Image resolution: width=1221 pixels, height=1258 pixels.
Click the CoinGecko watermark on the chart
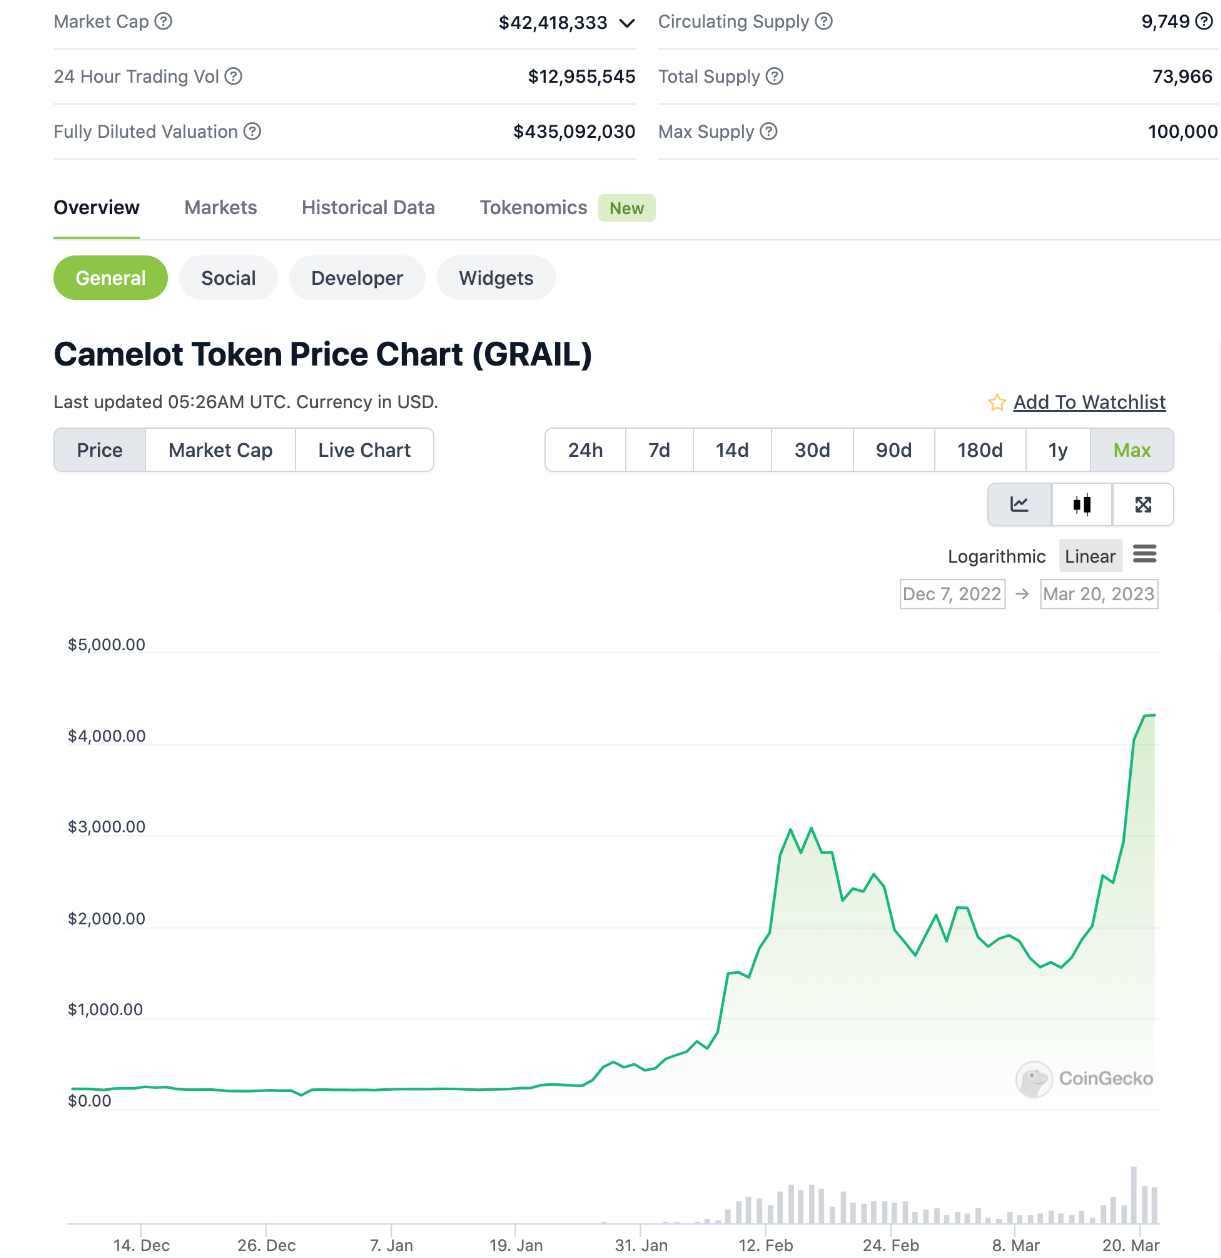[x=1084, y=1079]
